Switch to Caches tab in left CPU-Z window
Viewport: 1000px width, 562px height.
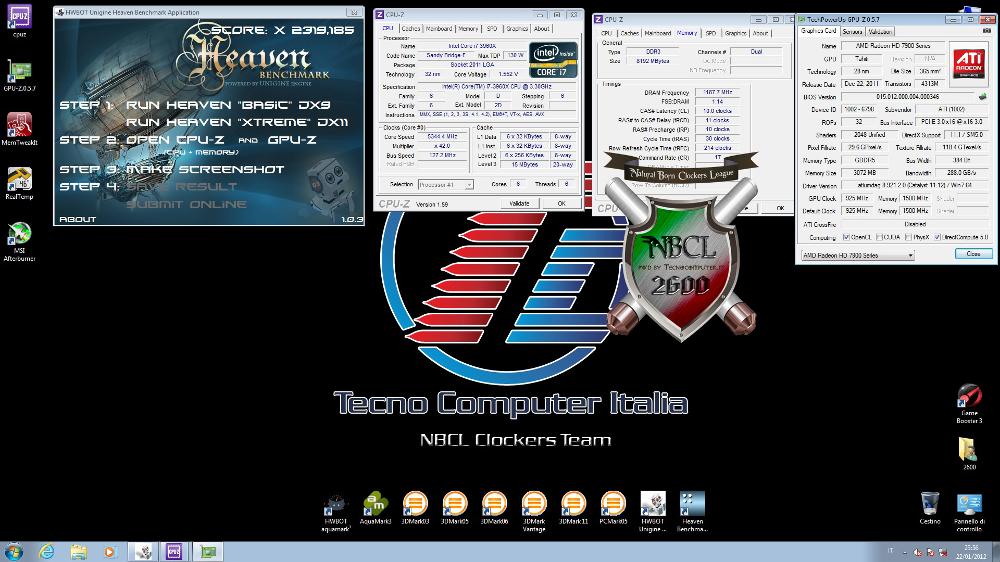pos(411,29)
